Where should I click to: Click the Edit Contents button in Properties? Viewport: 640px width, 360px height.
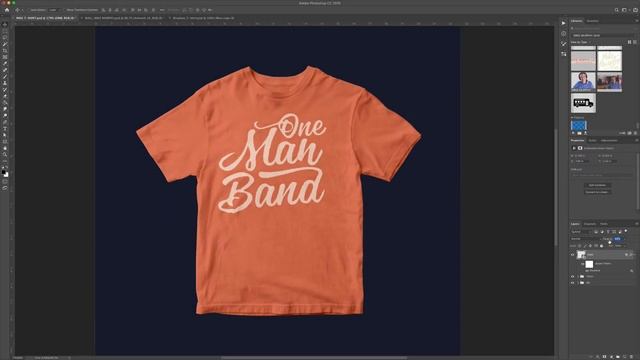[598, 185]
